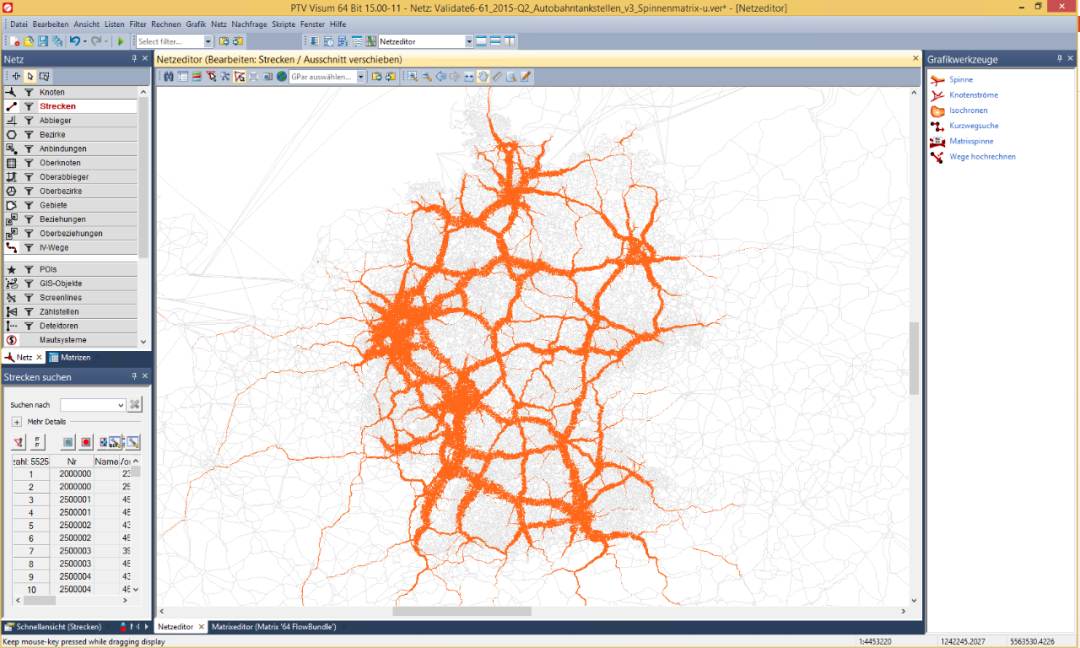Click the Wege hochrechnen link
The width and height of the screenshot is (1080, 648).
982,157
